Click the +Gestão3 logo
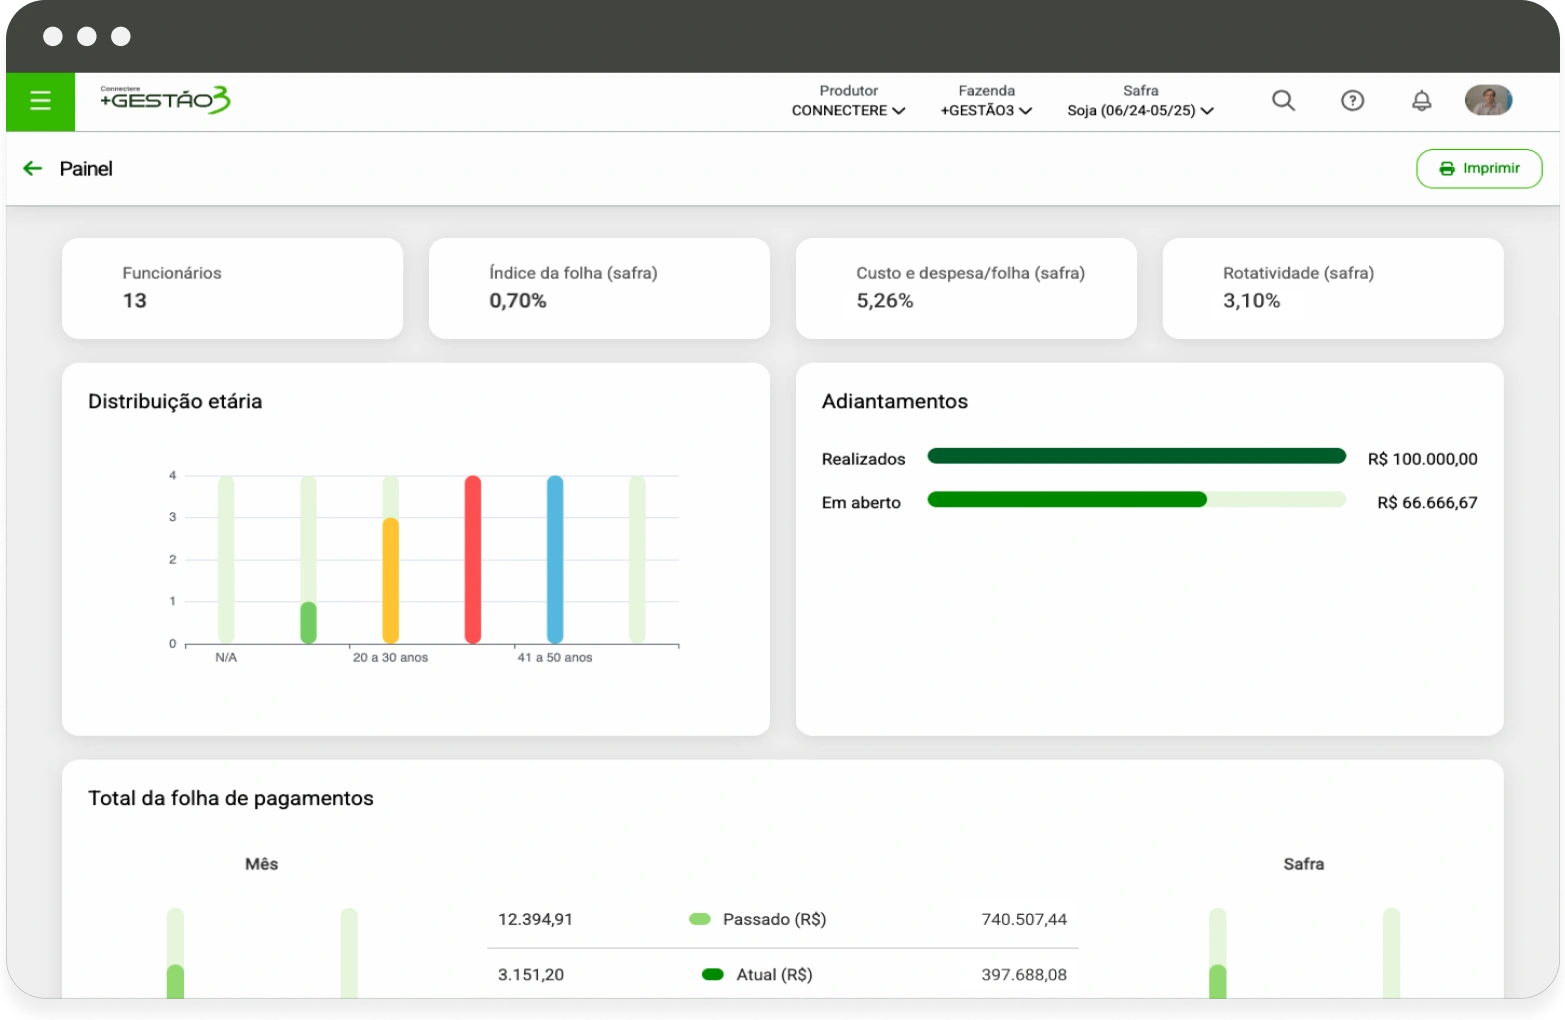 coord(166,100)
